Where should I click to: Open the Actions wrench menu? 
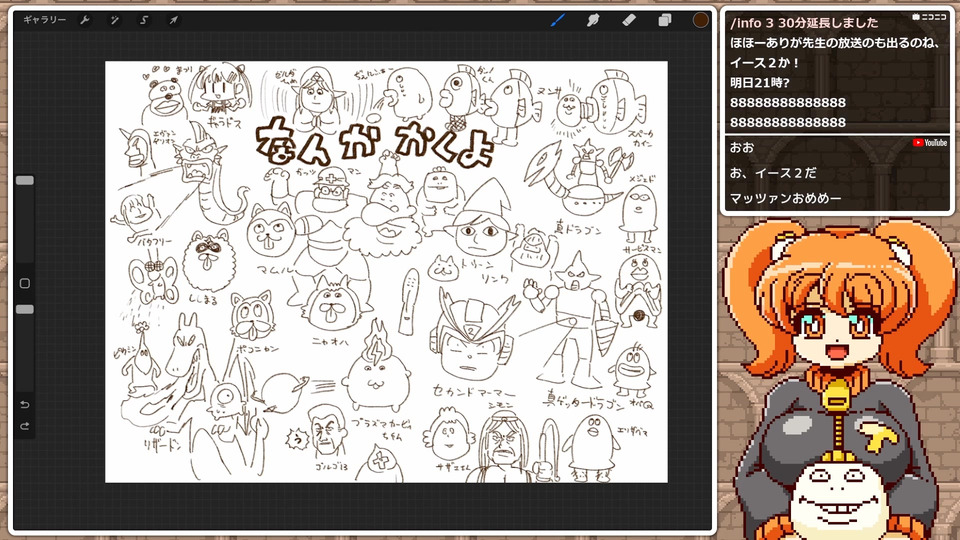click(x=85, y=20)
